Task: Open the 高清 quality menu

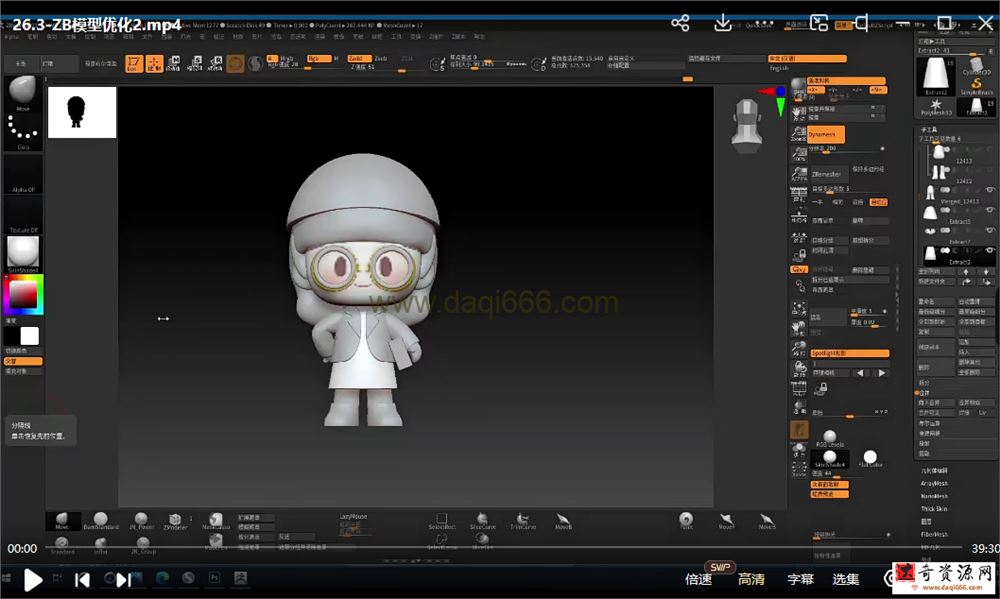Action: tap(751, 579)
